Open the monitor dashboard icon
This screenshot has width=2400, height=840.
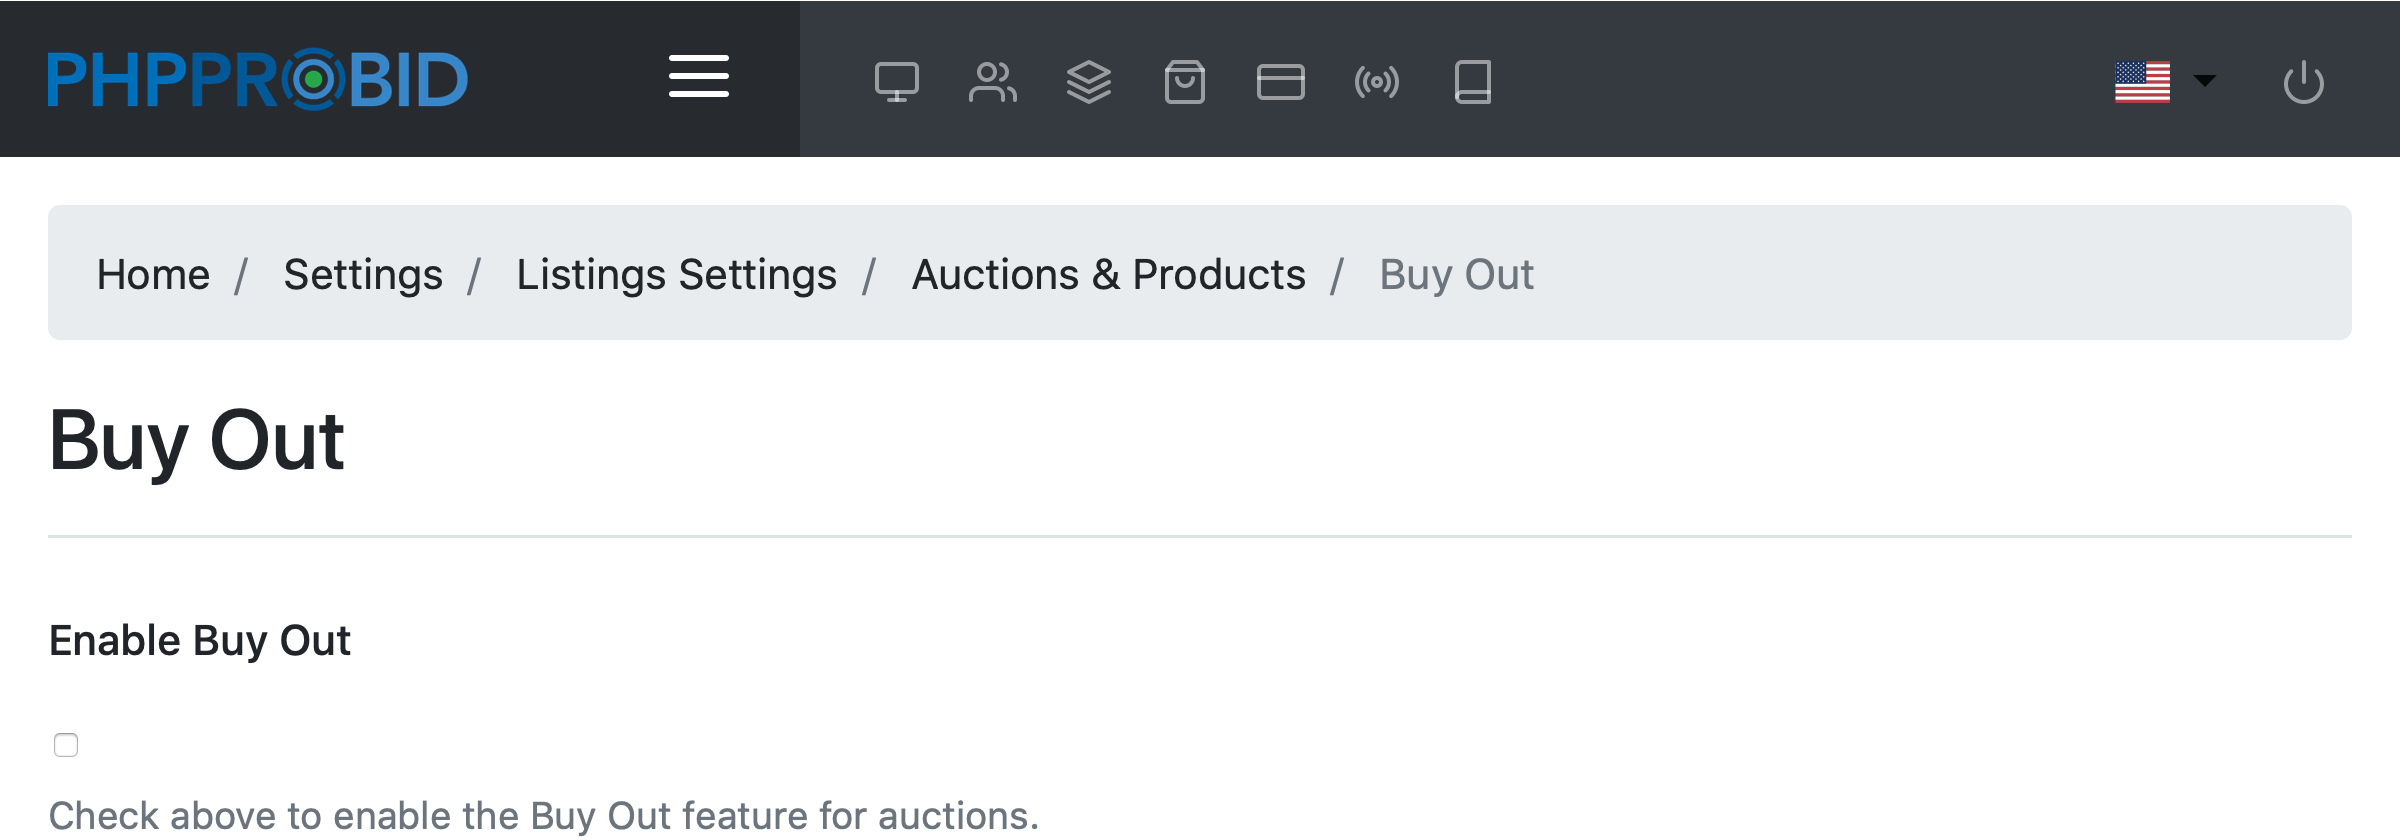click(x=897, y=82)
